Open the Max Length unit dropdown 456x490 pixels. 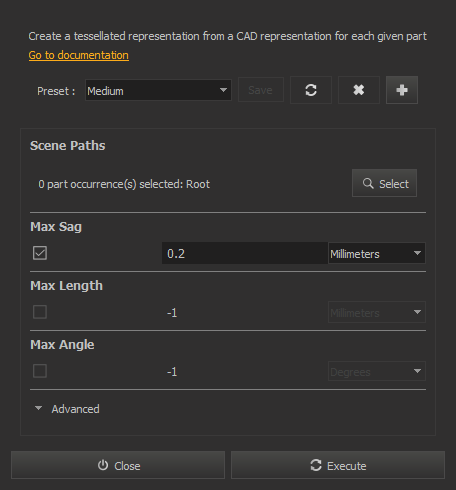pyautogui.click(x=377, y=312)
